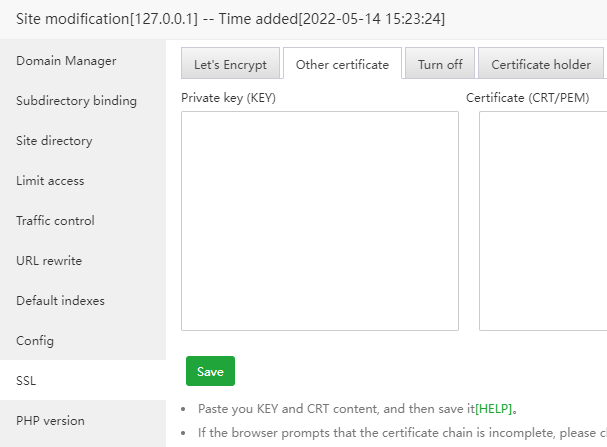The width and height of the screenshot is (607, 447).
Task: Focus the Private key text area
Action: click(319, 220)
